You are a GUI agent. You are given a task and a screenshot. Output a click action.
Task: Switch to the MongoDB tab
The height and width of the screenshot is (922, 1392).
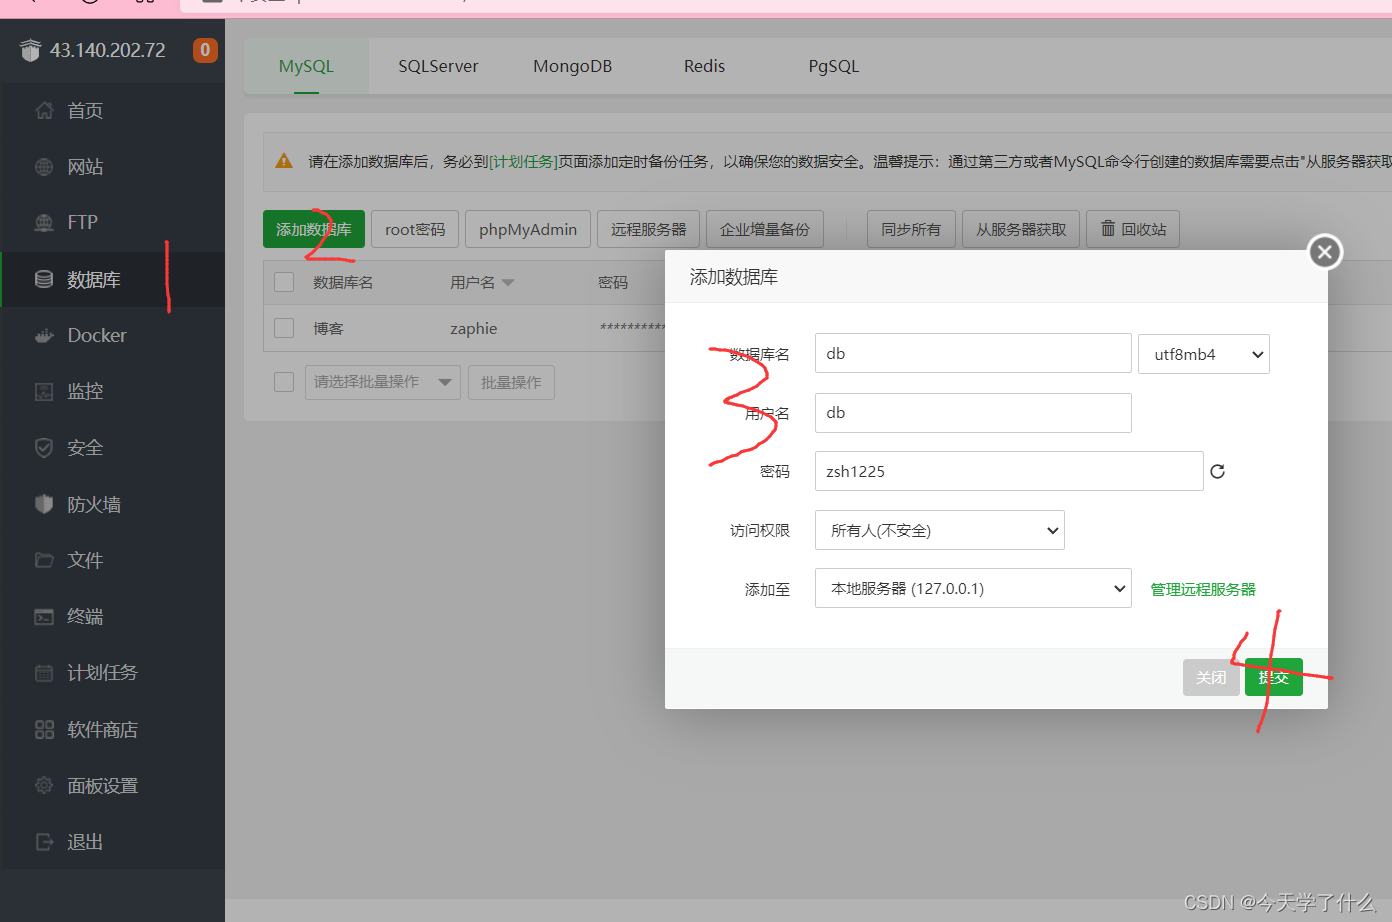(x=572, y=66)
